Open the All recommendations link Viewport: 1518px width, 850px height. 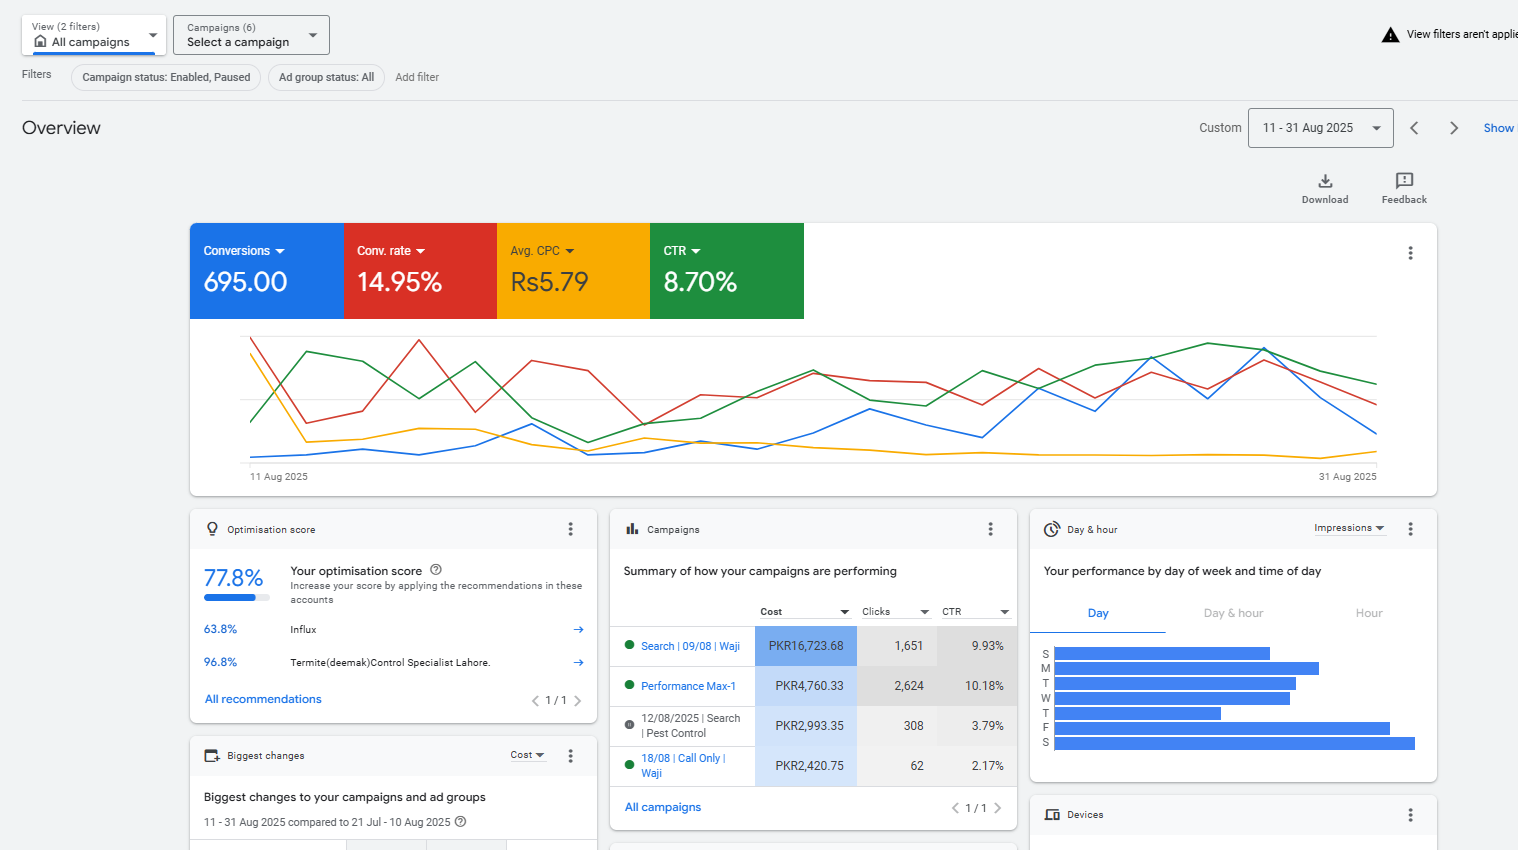click(x=263, y=699)
